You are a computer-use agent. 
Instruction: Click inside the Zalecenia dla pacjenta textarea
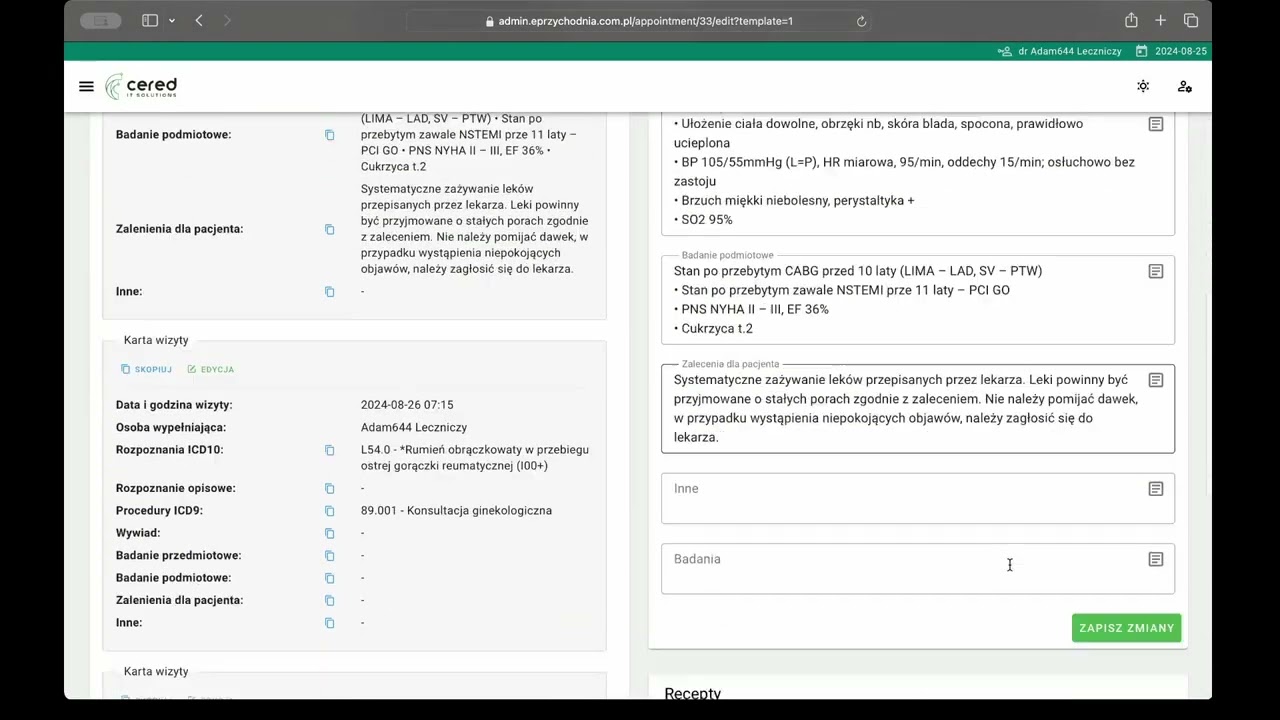coord(918,408)
